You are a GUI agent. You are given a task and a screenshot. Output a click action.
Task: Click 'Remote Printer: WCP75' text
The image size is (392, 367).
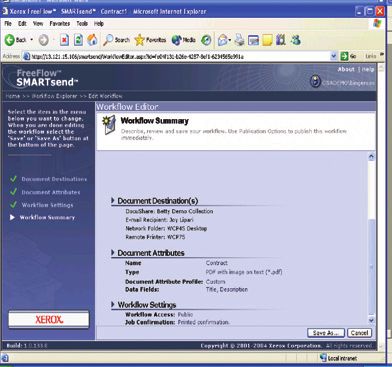pos(155,237)
